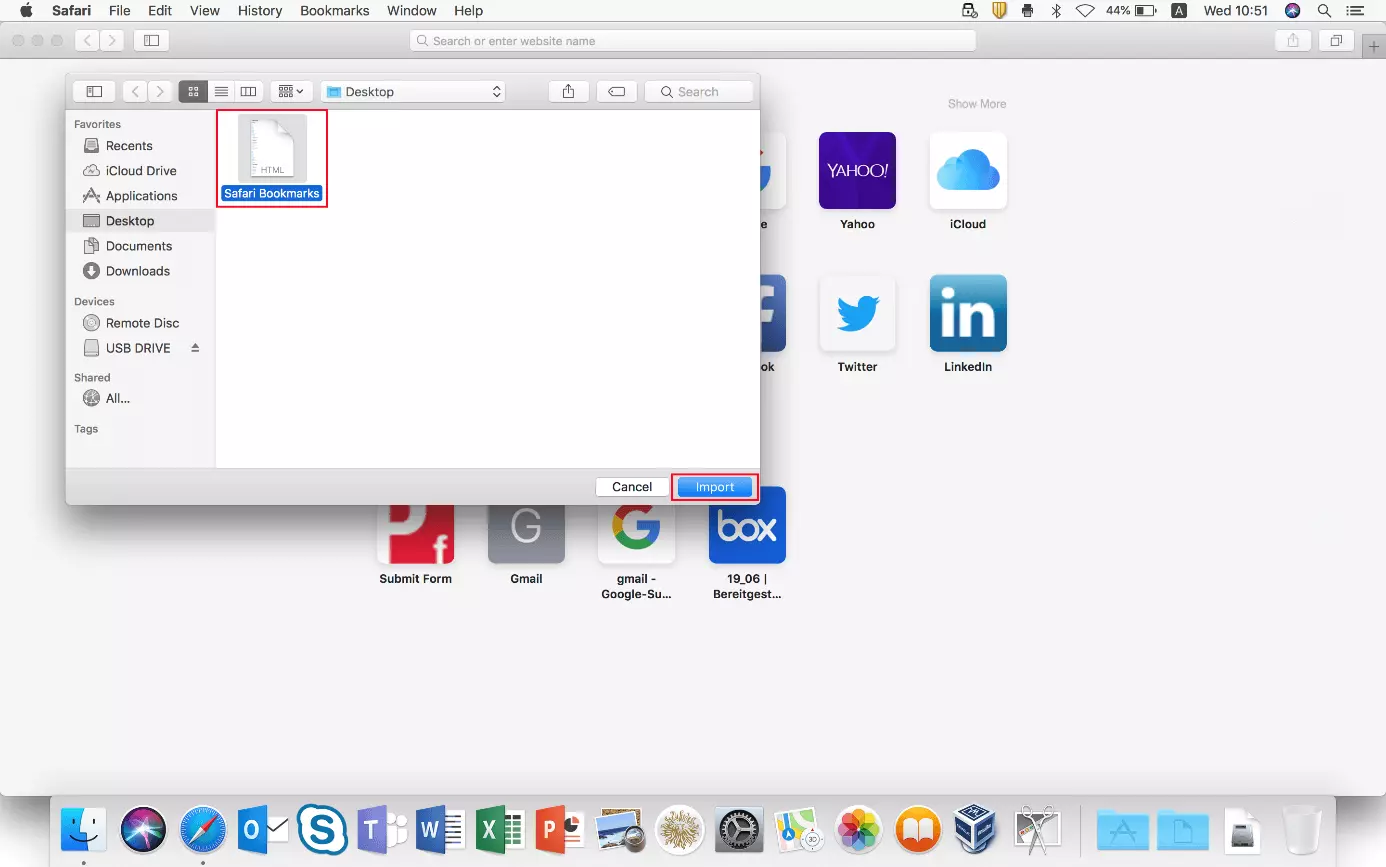The width and height of the screenshot is (1386, 867).
Task: Select USB DRIVE under Devices
Action: tap(138, 348)
